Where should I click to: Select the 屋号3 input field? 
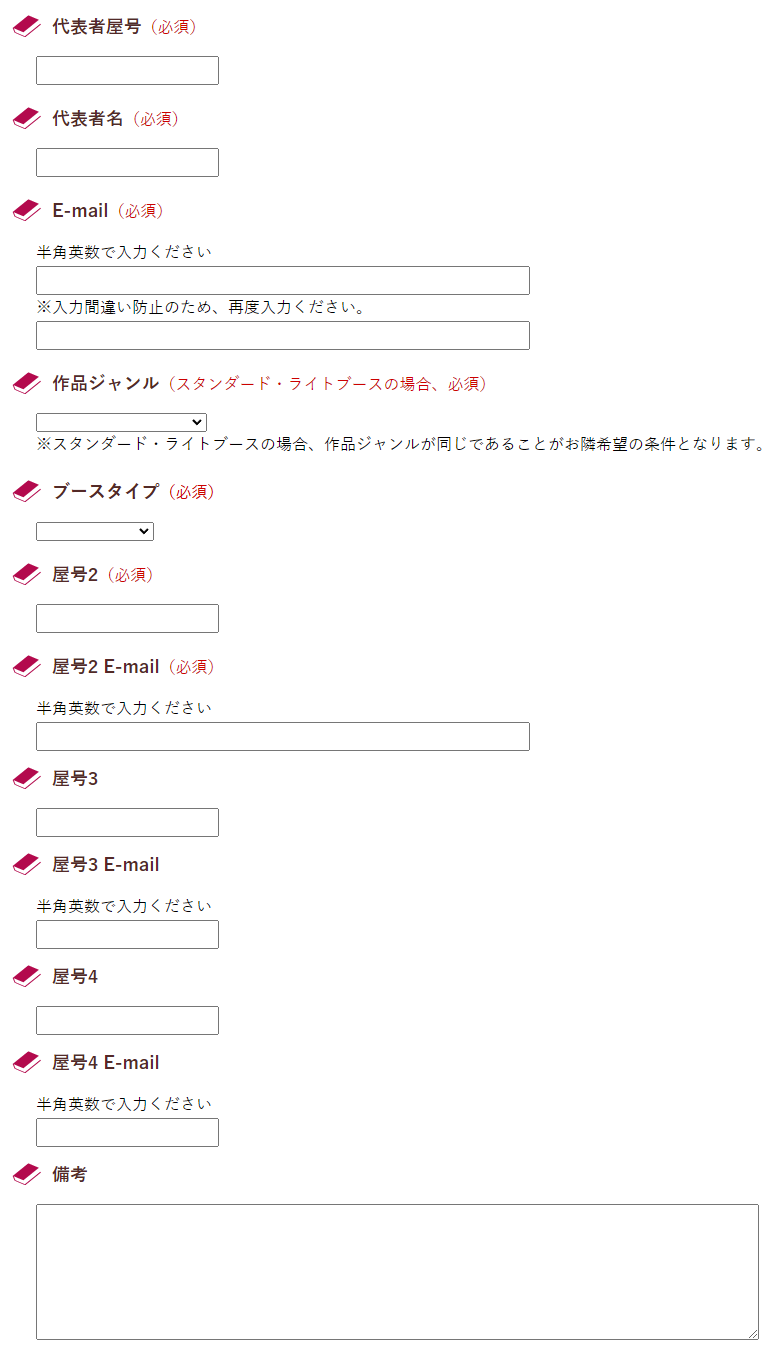pyautogui.click(x=126, y=822)
